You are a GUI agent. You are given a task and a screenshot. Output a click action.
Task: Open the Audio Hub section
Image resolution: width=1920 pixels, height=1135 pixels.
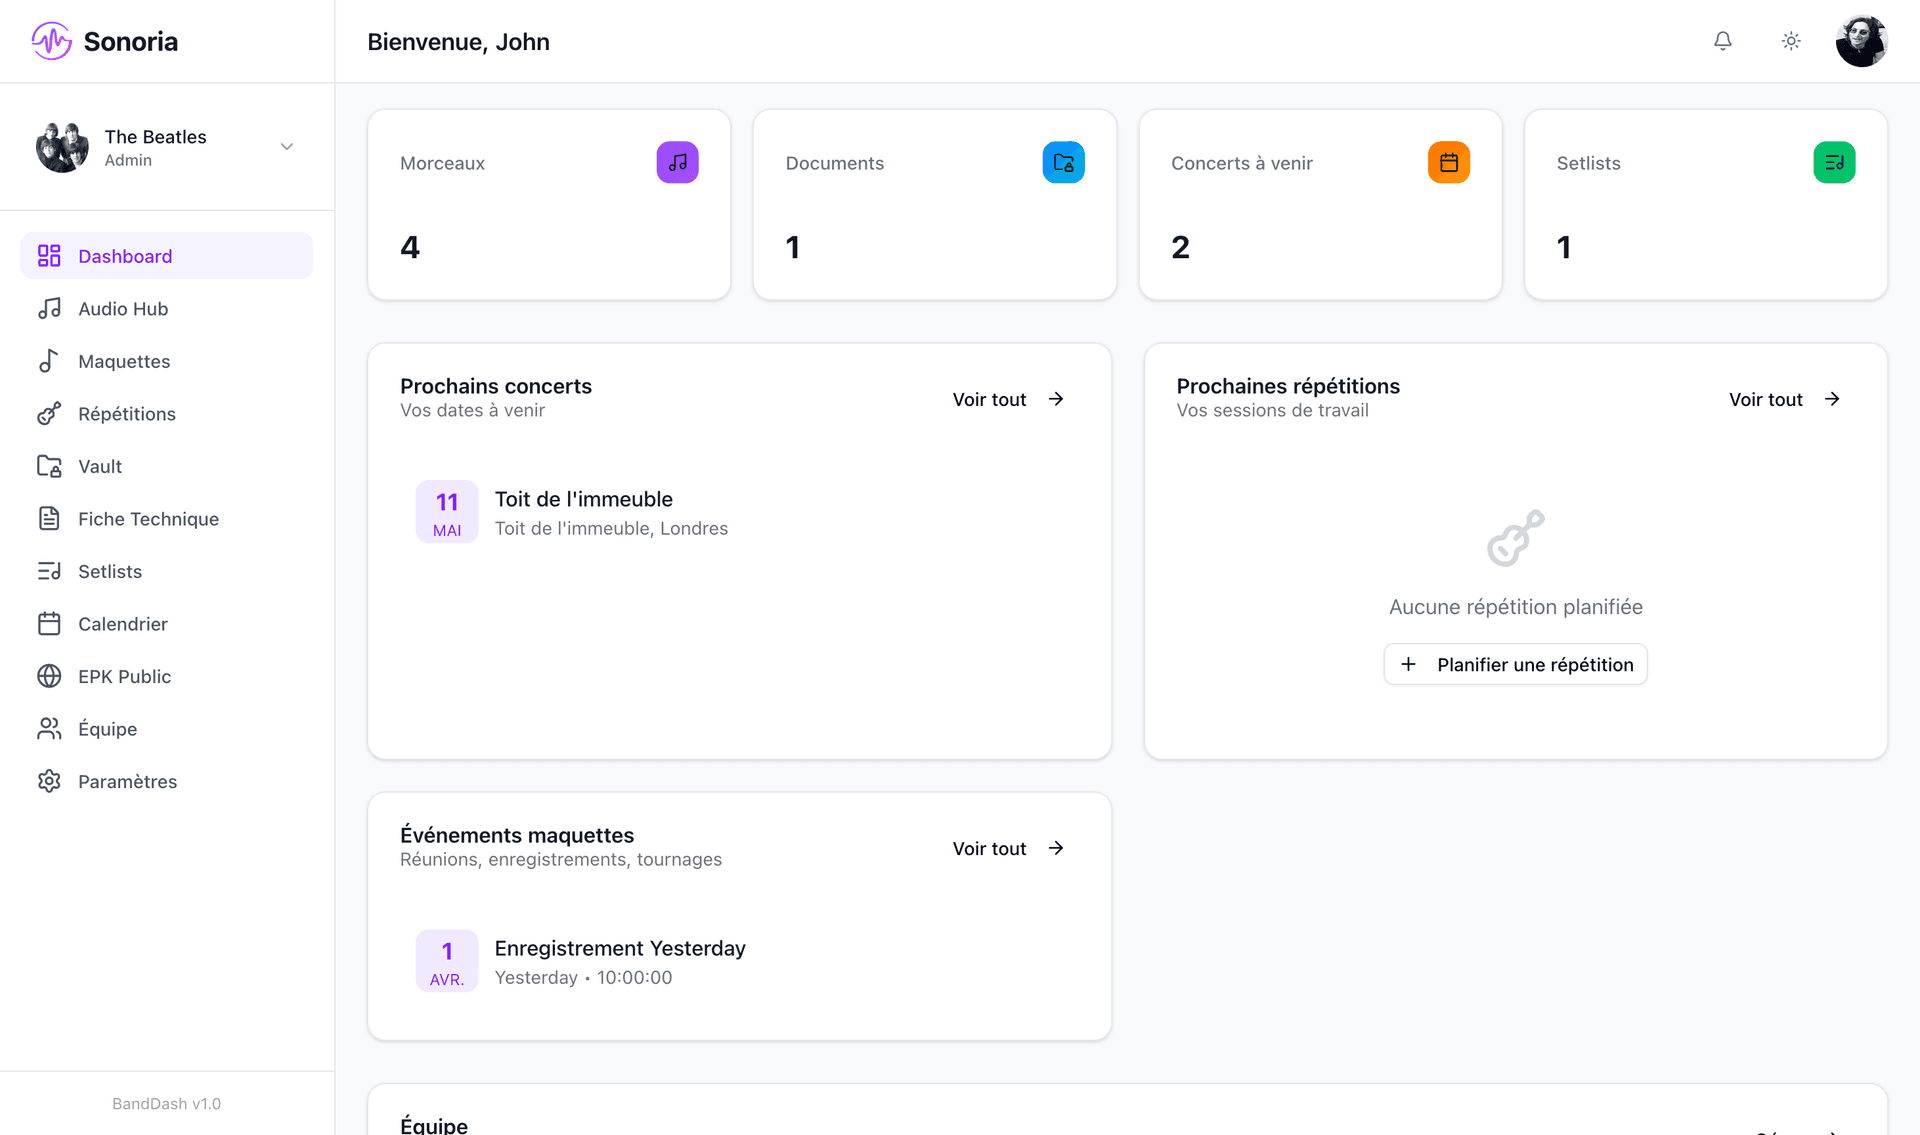coord(123,308)
